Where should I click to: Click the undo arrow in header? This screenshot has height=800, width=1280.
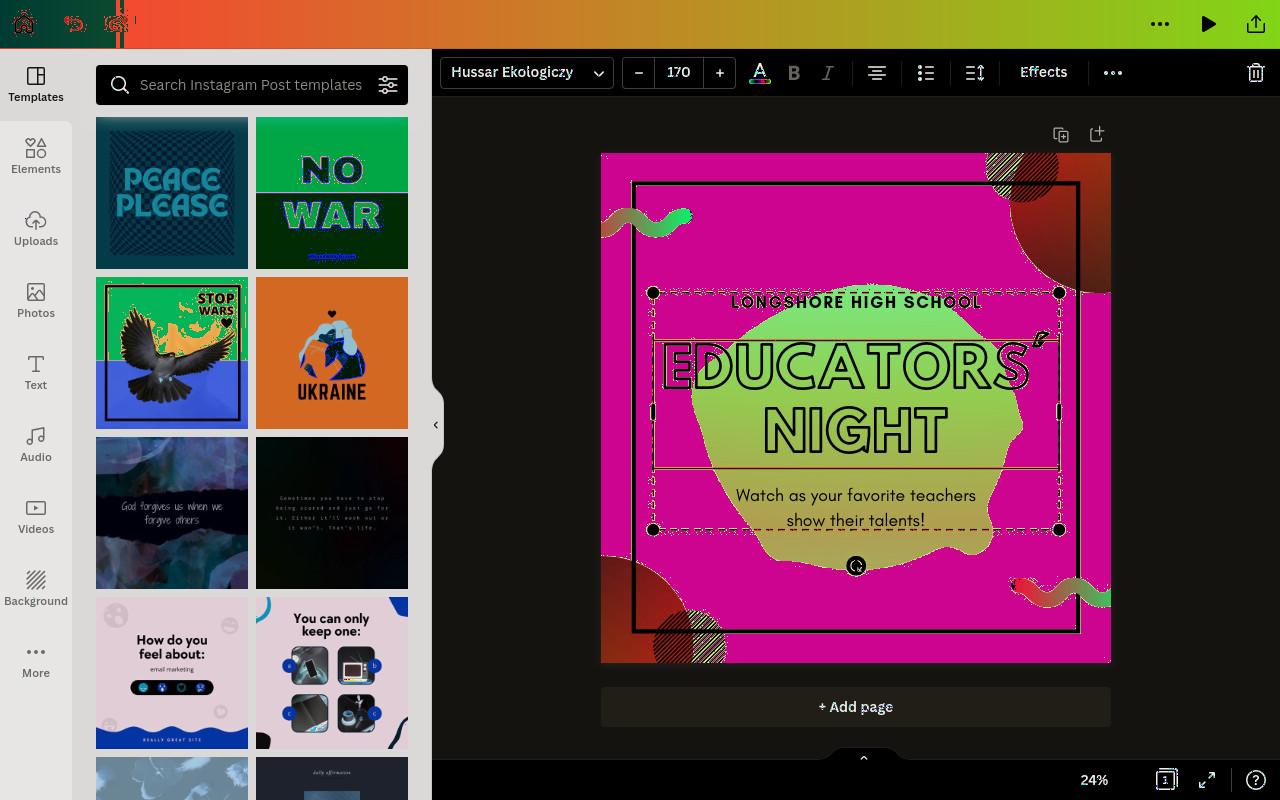click(x=74, y=22)
